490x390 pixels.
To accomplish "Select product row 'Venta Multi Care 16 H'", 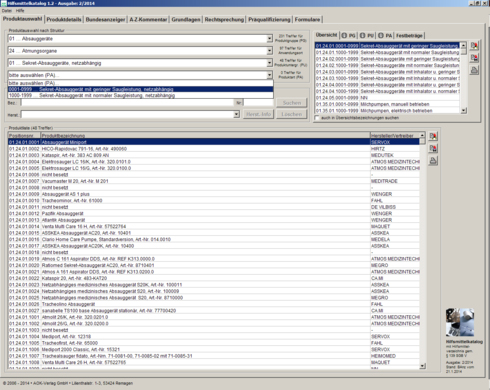I will (214, 227).
